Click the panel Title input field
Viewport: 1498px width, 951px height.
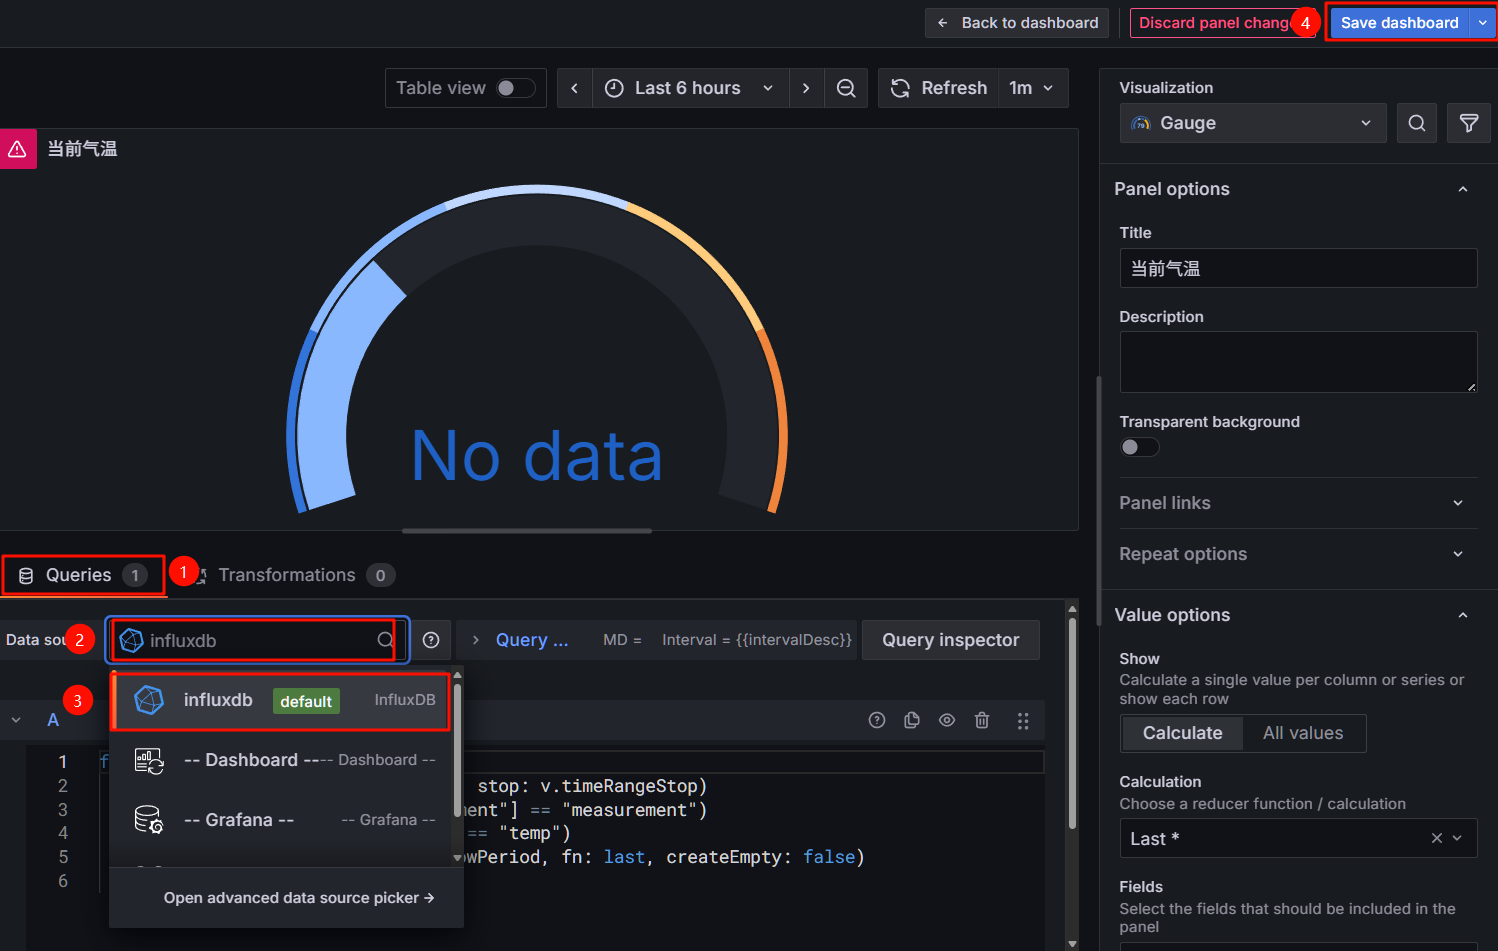tap(1297, 268)
